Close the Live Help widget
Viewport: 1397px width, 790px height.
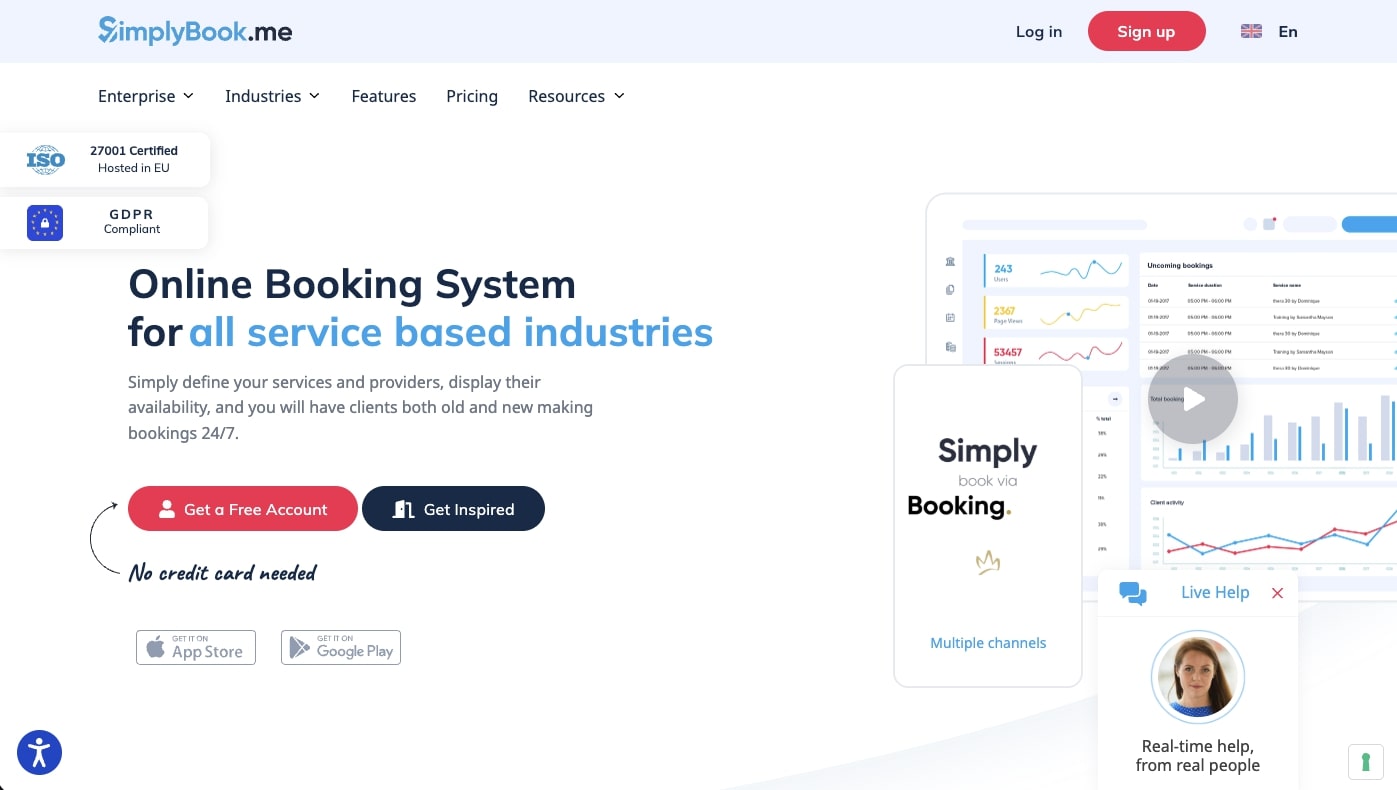[x=1277, y=593]
